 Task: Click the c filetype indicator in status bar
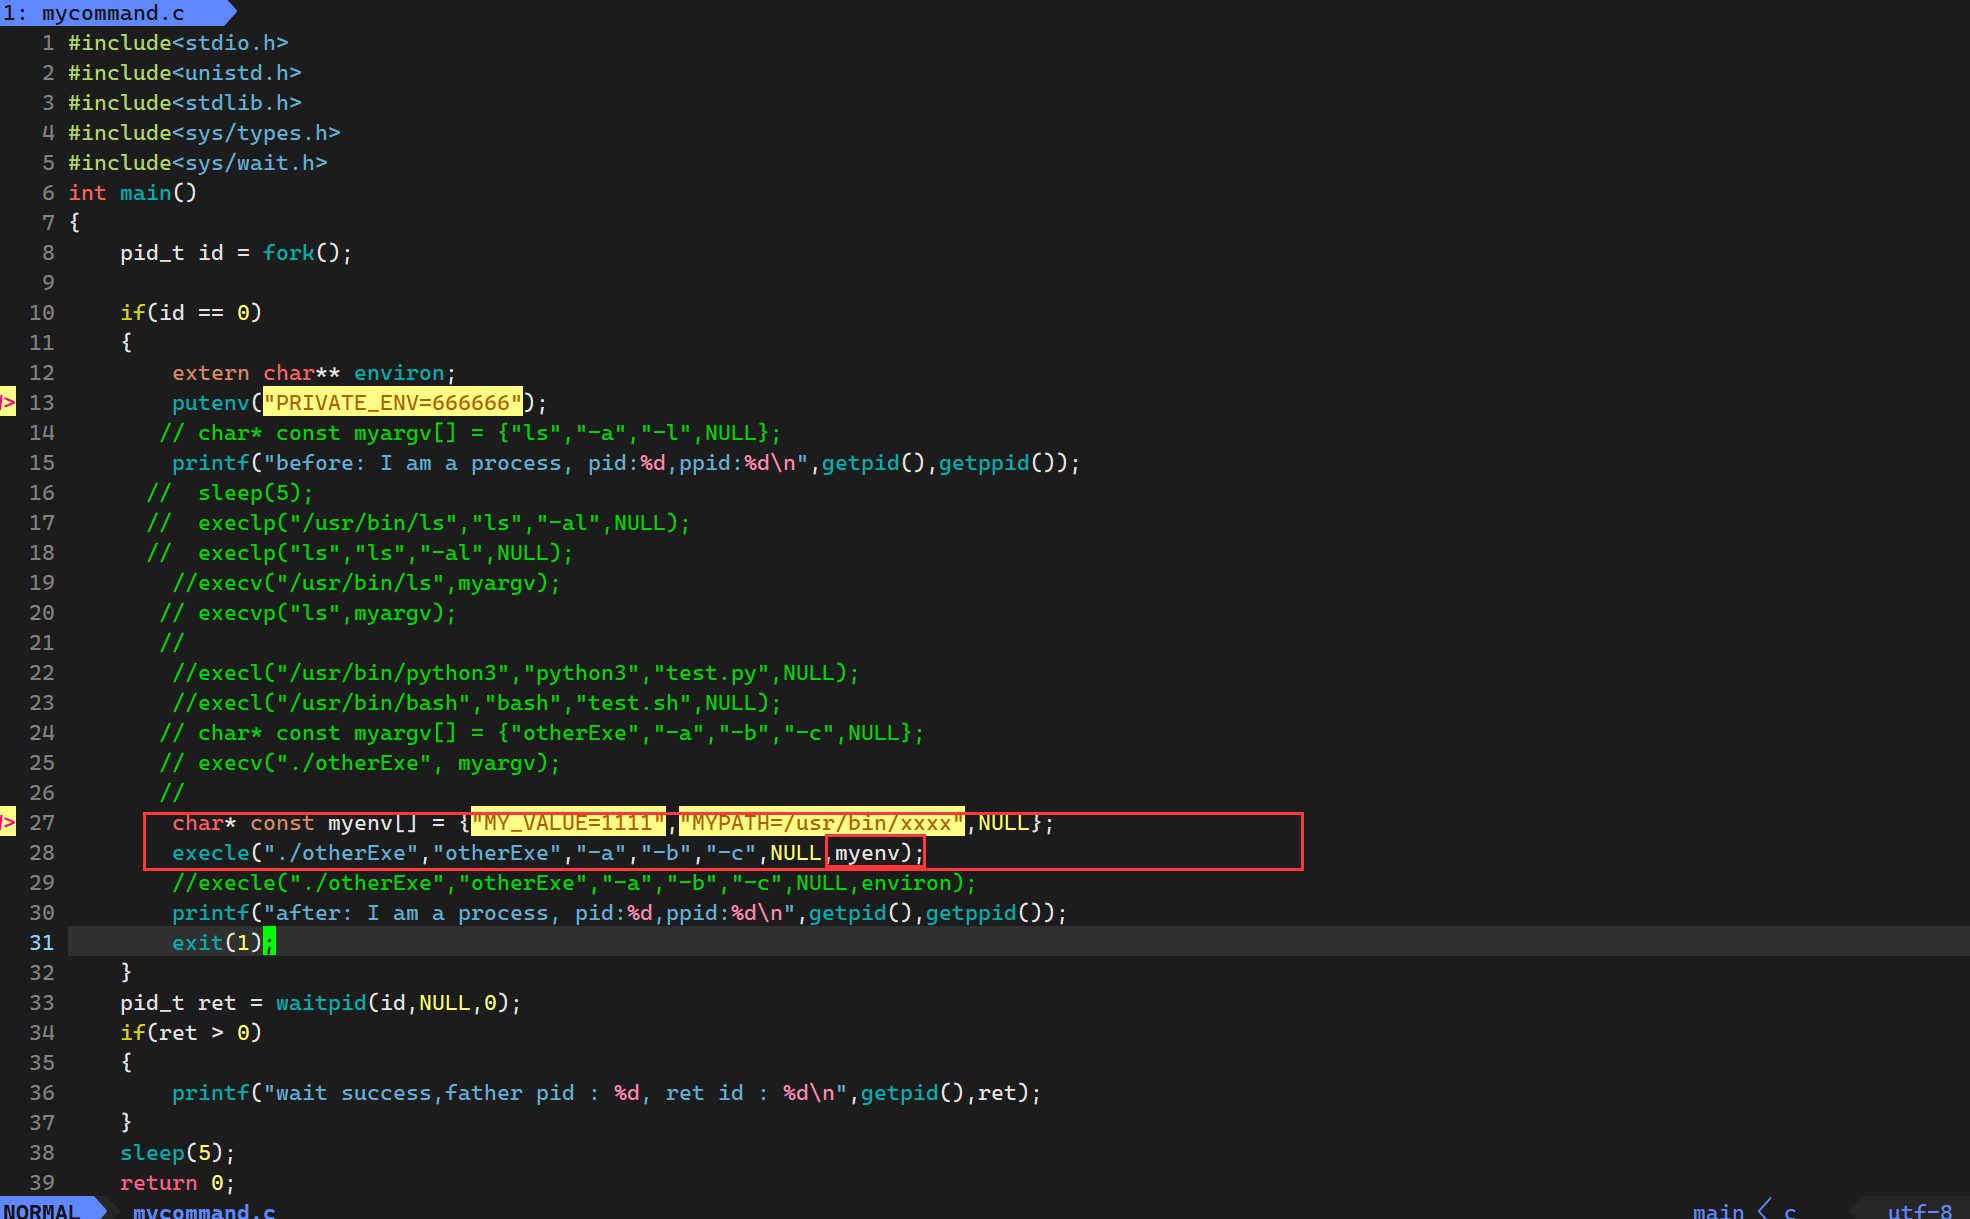1789,1210
